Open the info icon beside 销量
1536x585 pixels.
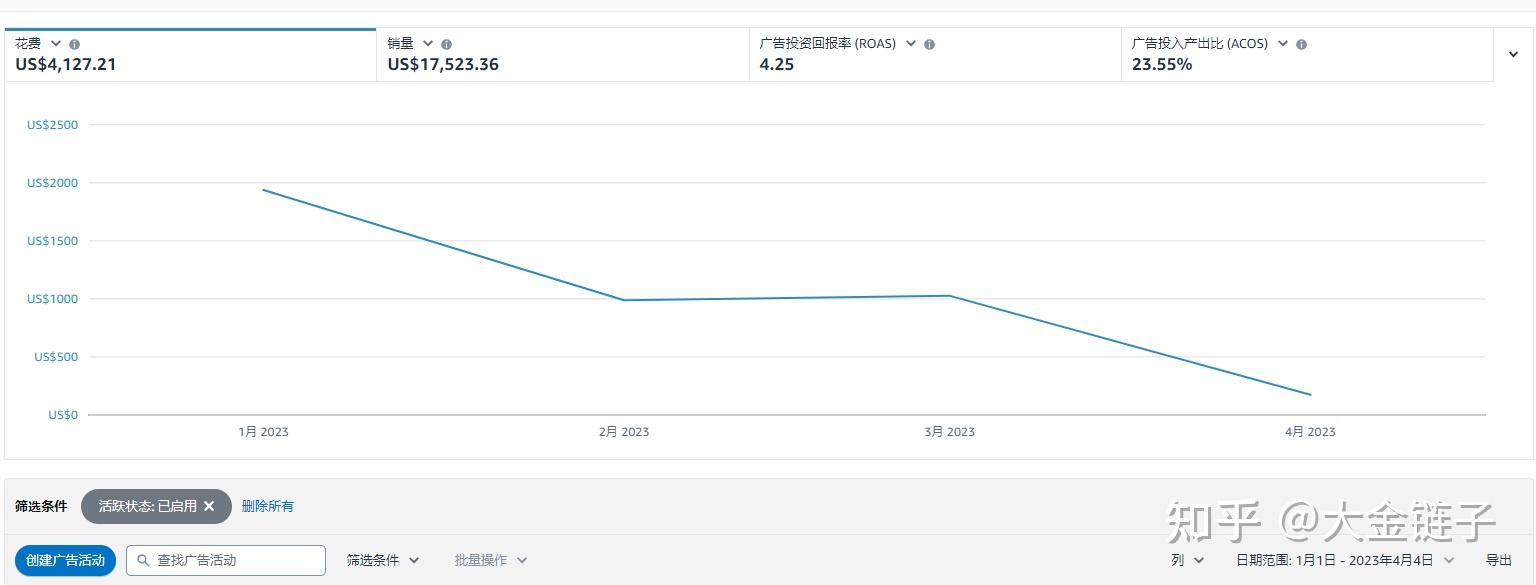tap(447, 44)
